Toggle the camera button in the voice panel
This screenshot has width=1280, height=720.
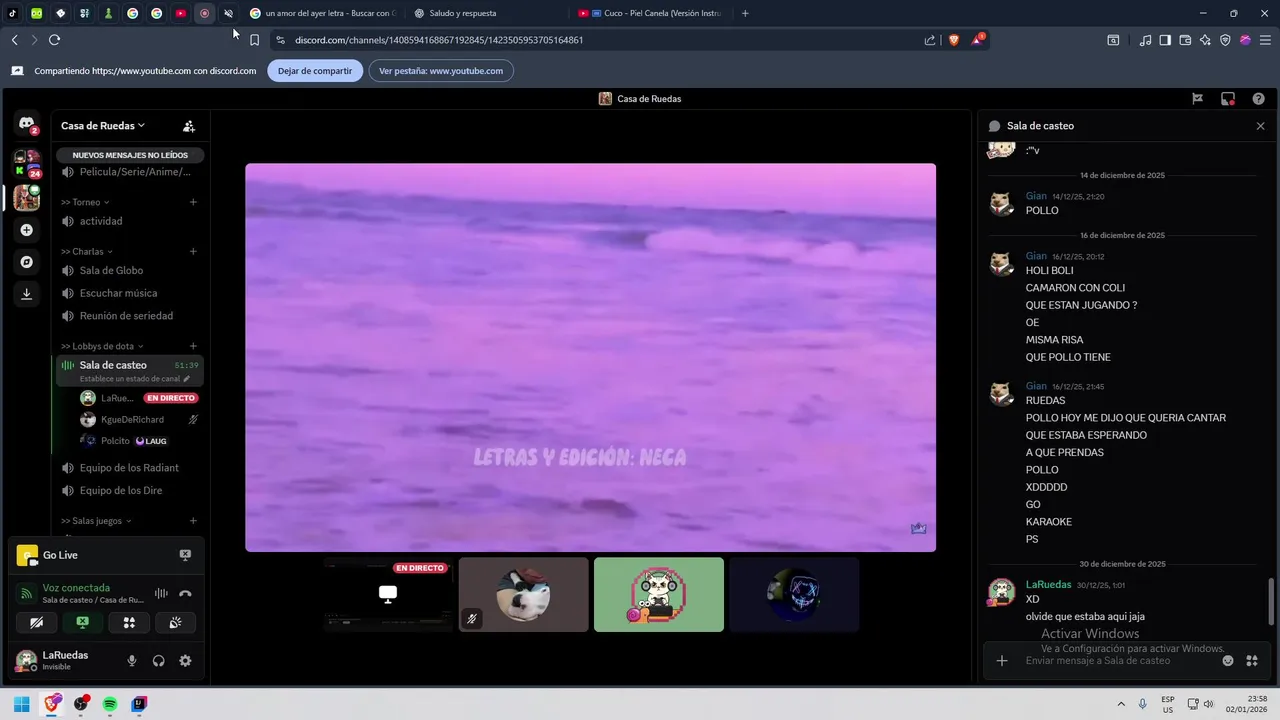(37, 622)
